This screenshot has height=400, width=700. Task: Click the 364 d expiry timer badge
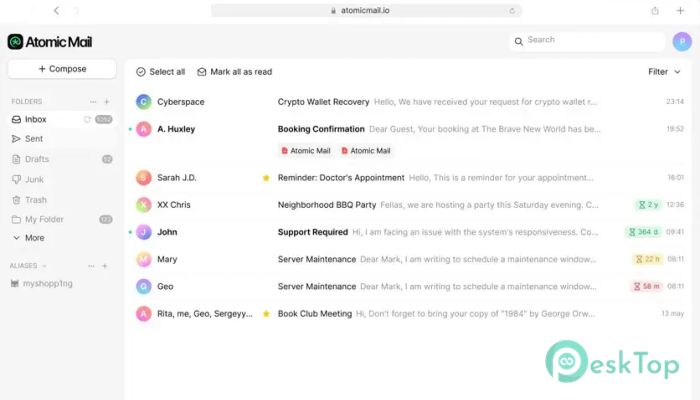tap(643, 232)
